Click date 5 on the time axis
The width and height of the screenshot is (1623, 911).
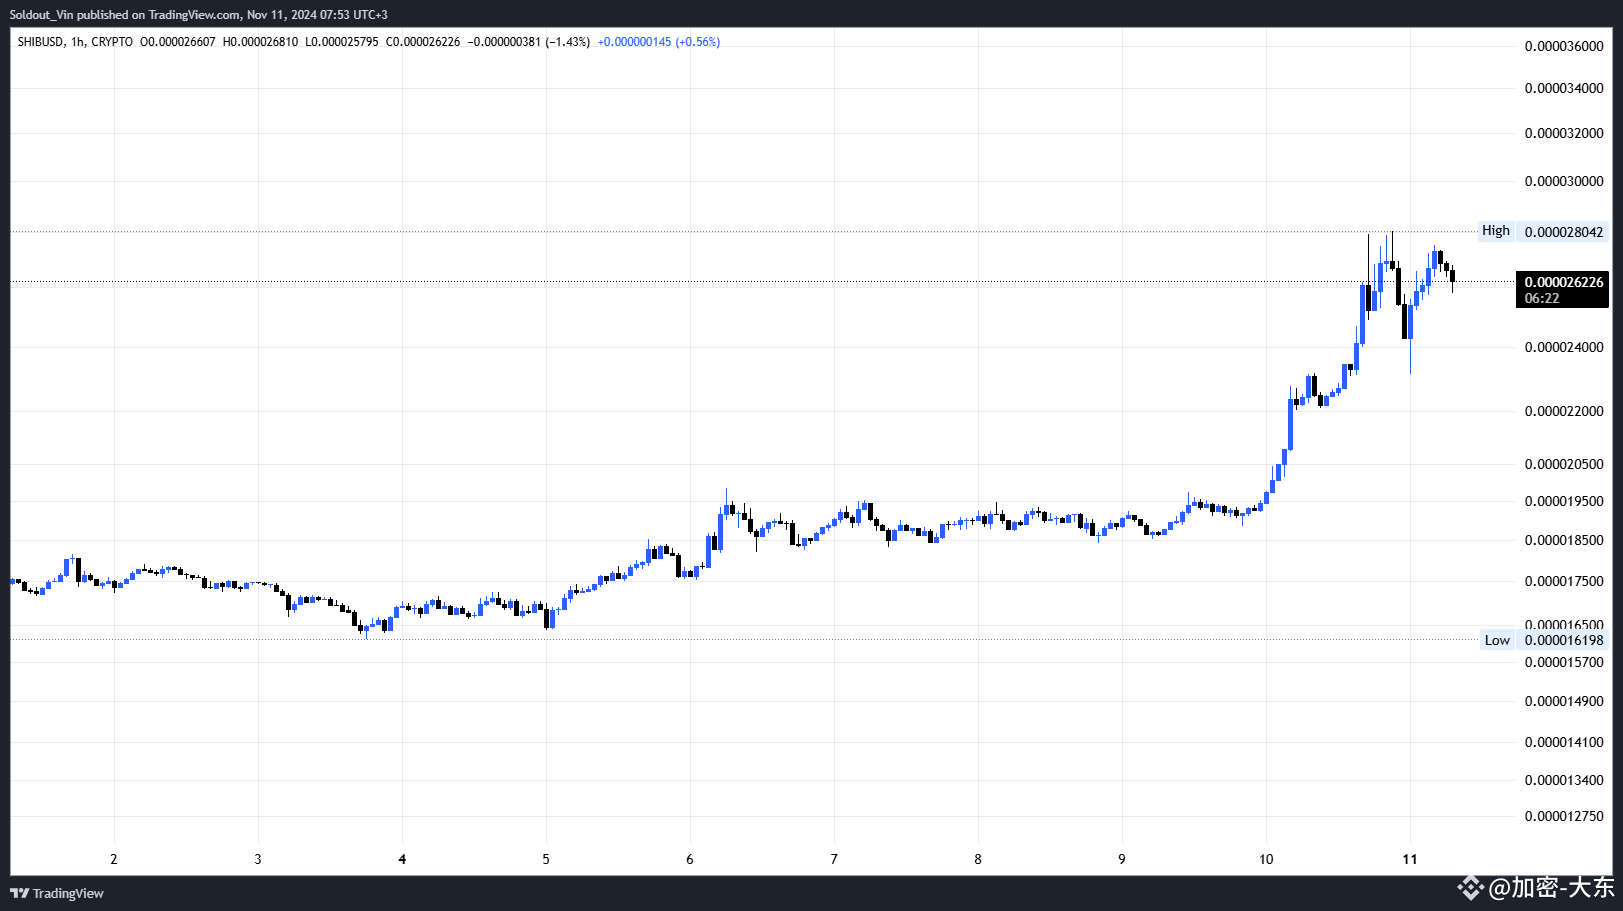(546, 859)
